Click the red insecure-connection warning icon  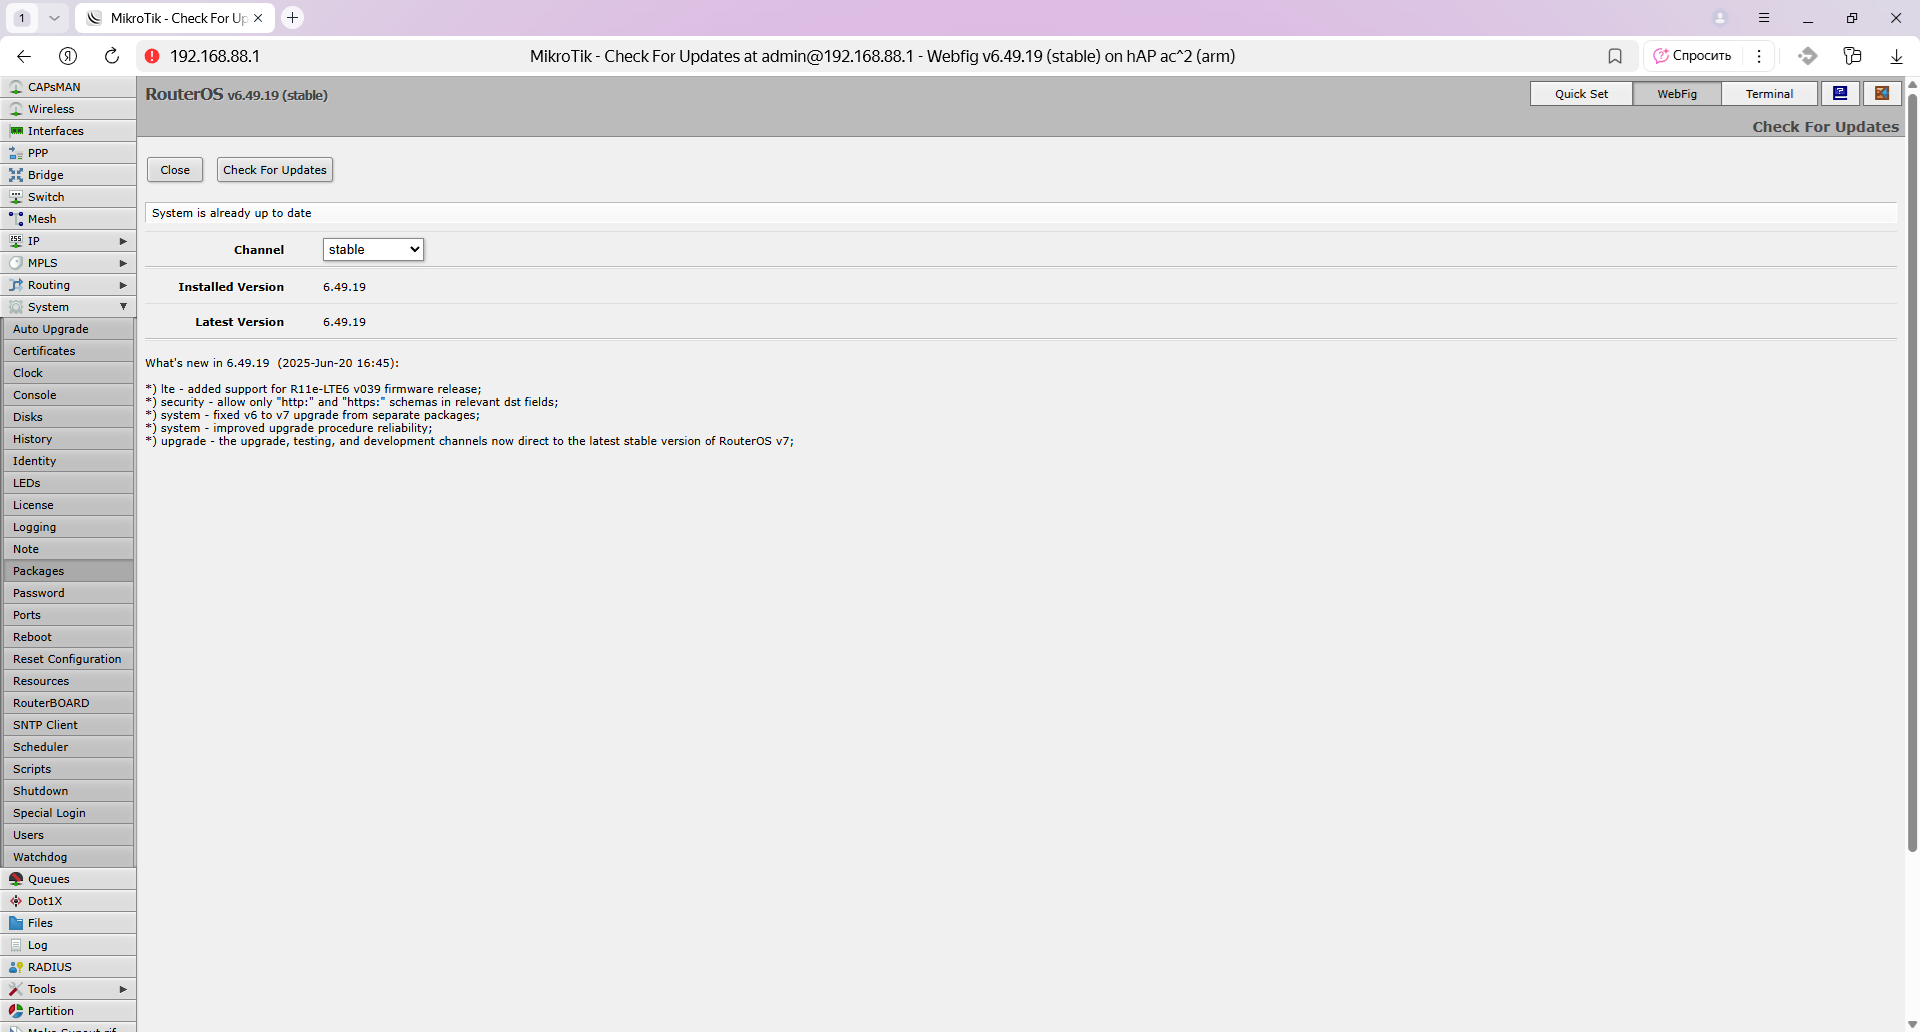pos(152,56)
